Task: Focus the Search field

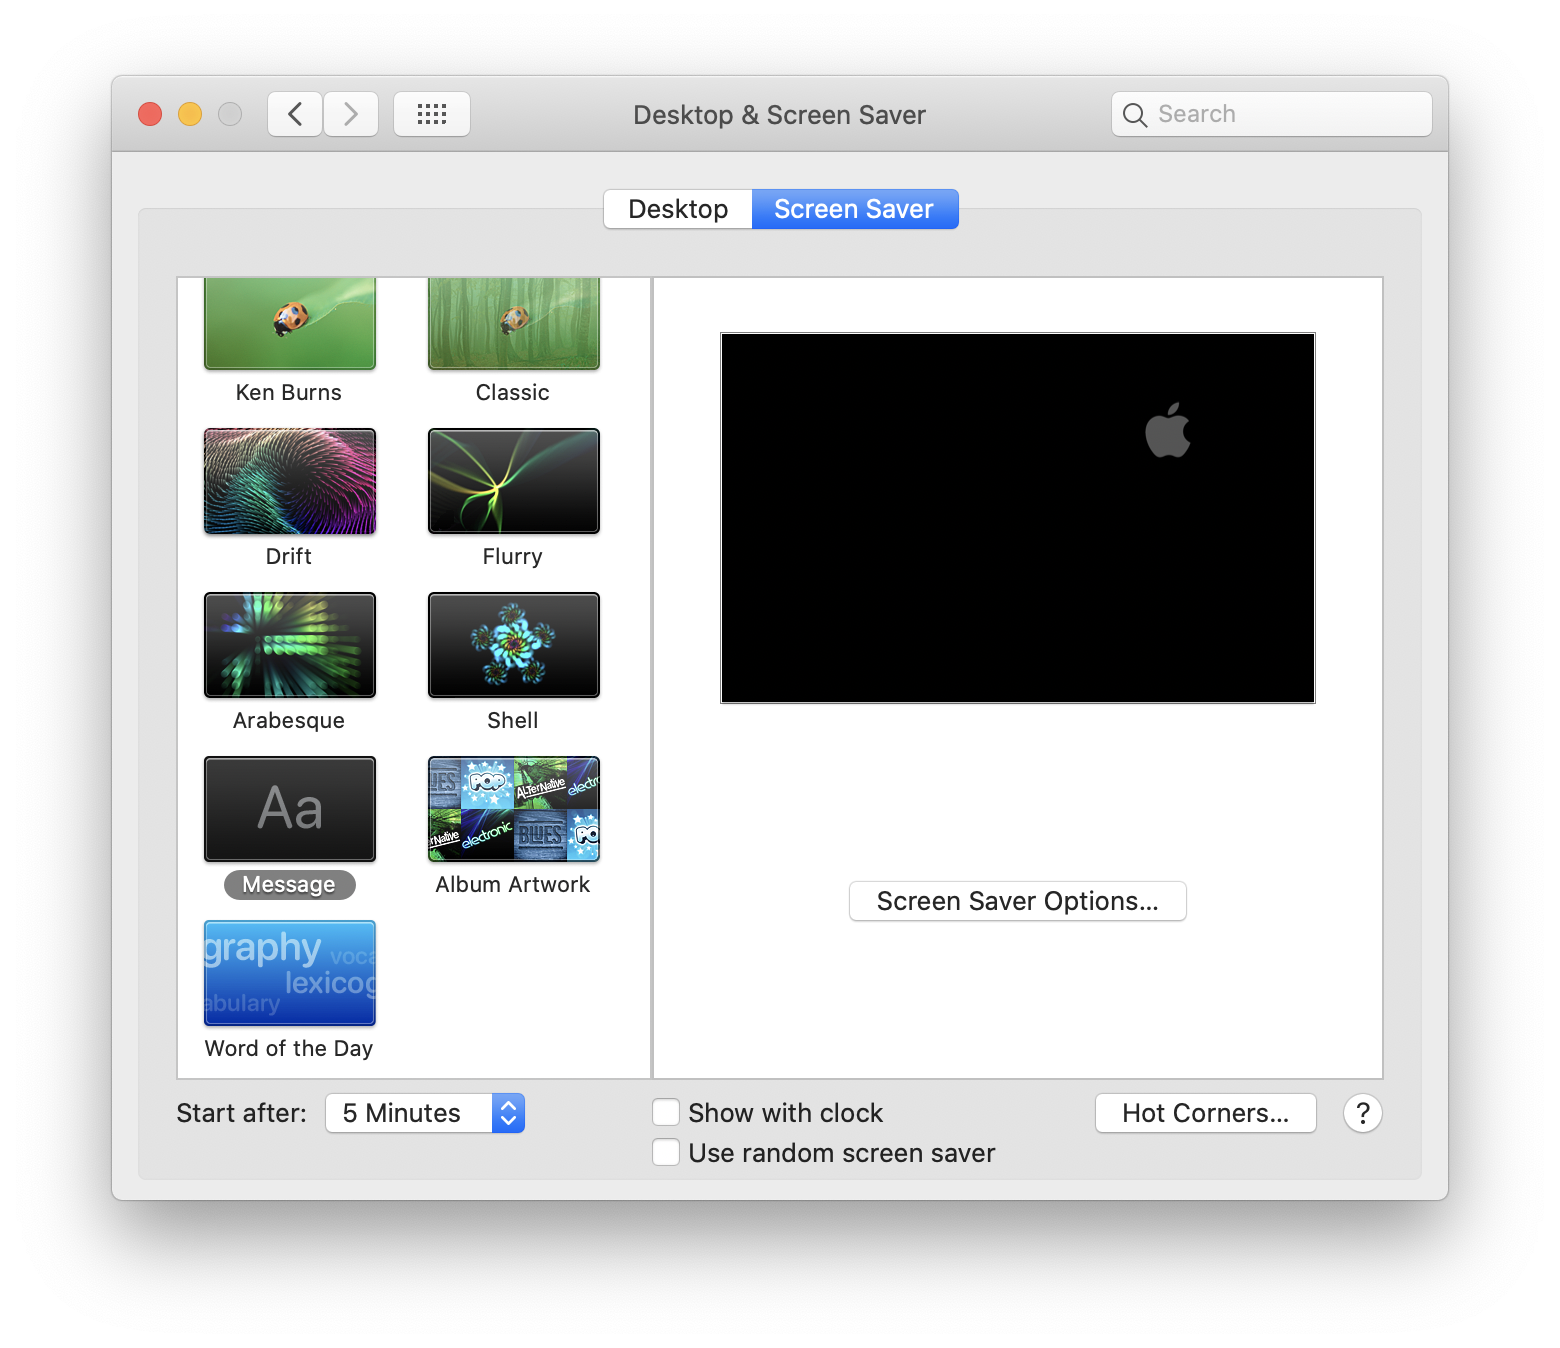Action: [1272, 114]
